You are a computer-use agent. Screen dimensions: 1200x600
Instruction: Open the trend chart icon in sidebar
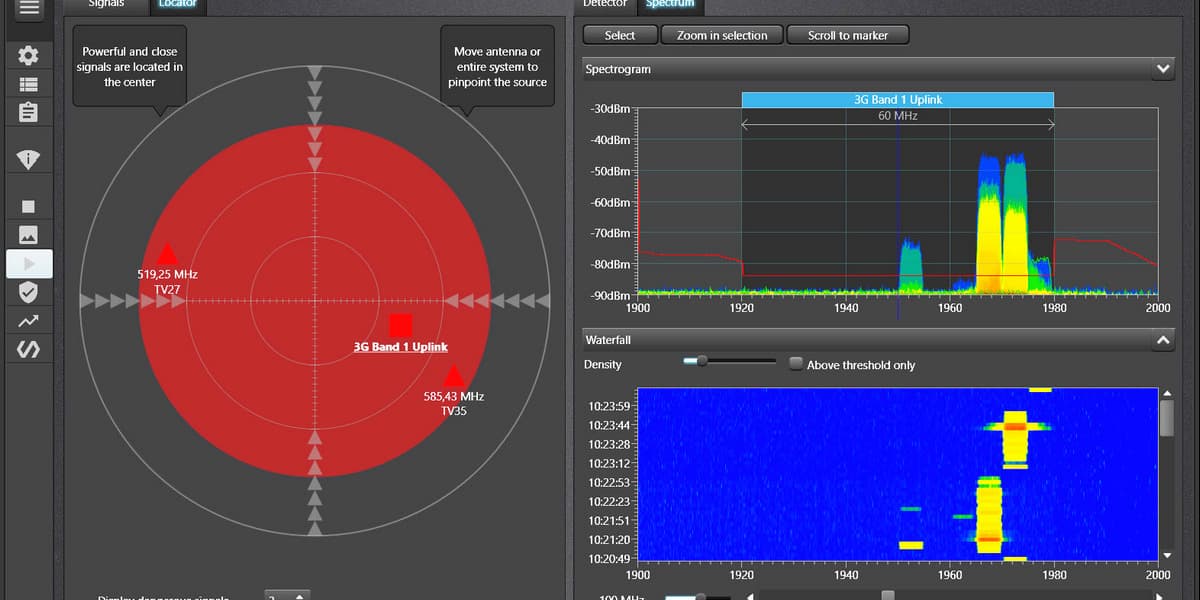click(28, 320)
